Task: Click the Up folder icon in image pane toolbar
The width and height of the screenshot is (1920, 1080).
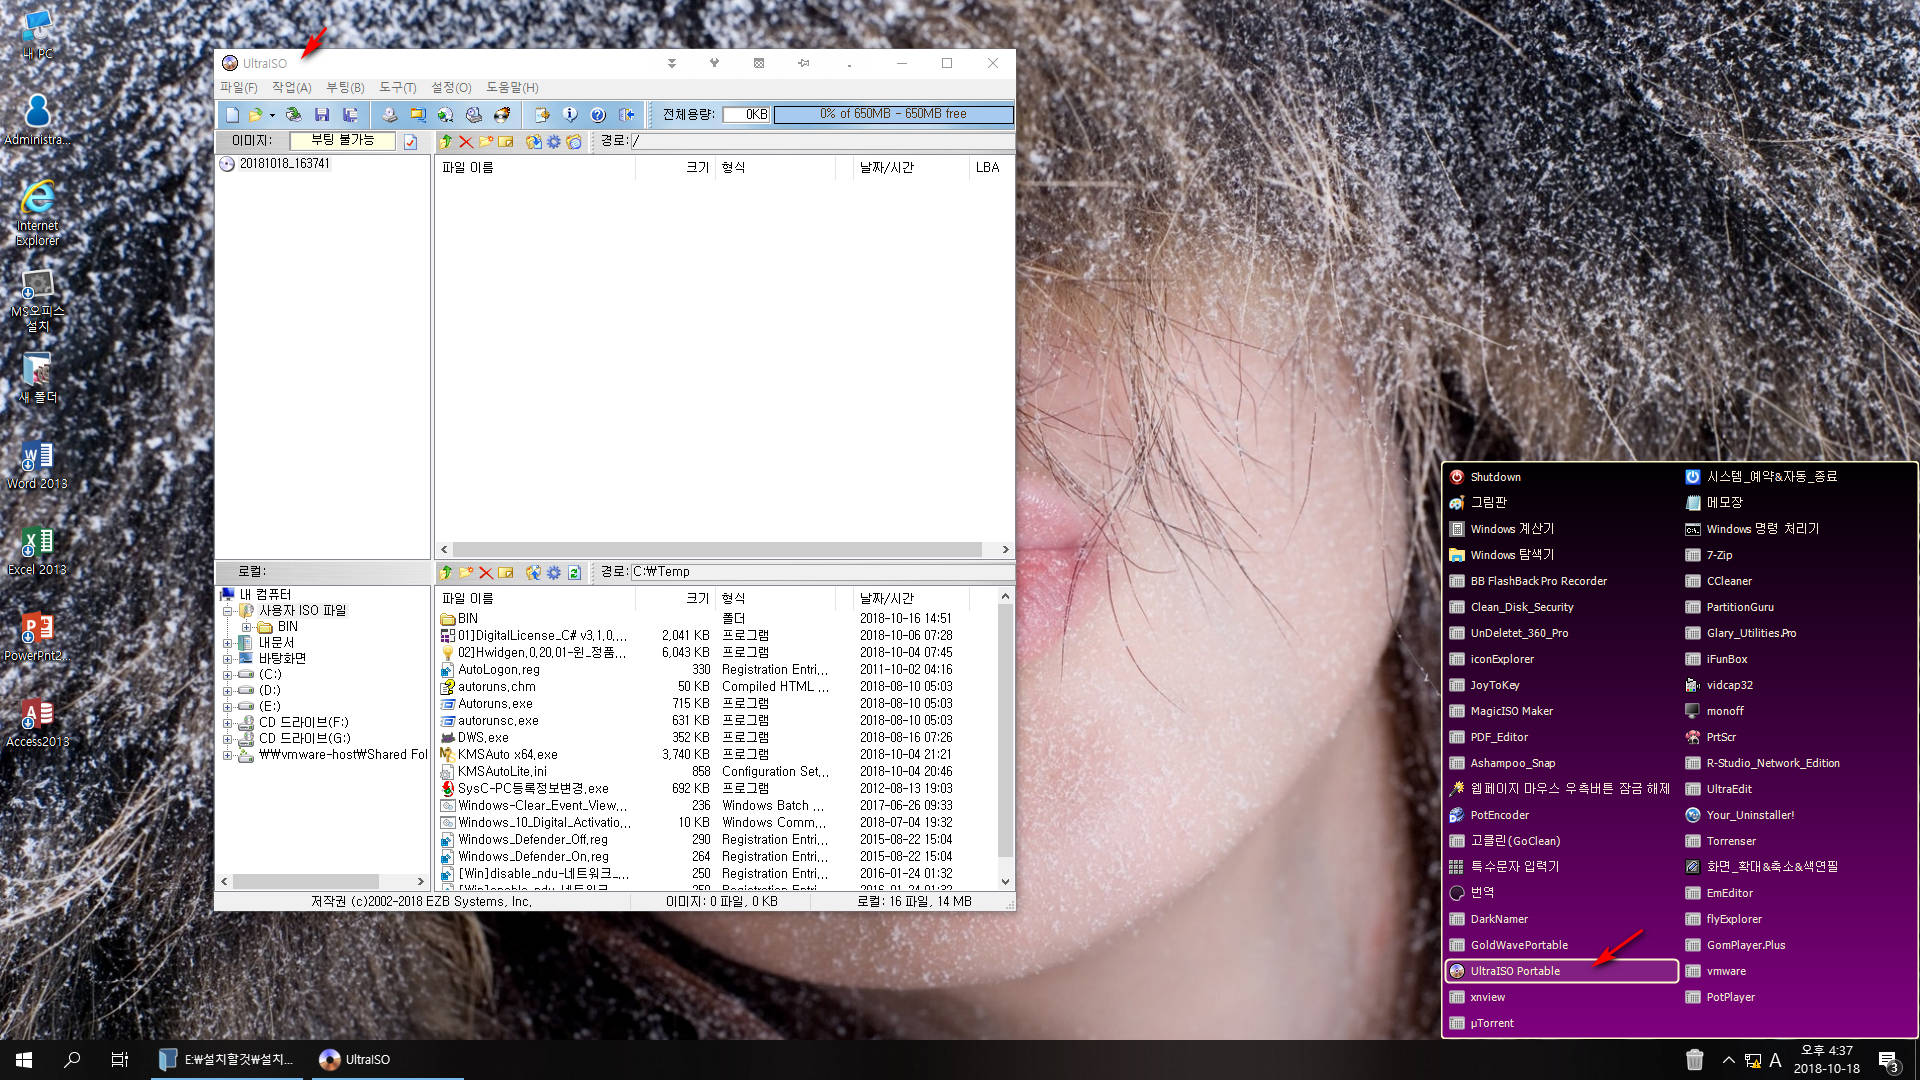Action: [x=446, y=142]
